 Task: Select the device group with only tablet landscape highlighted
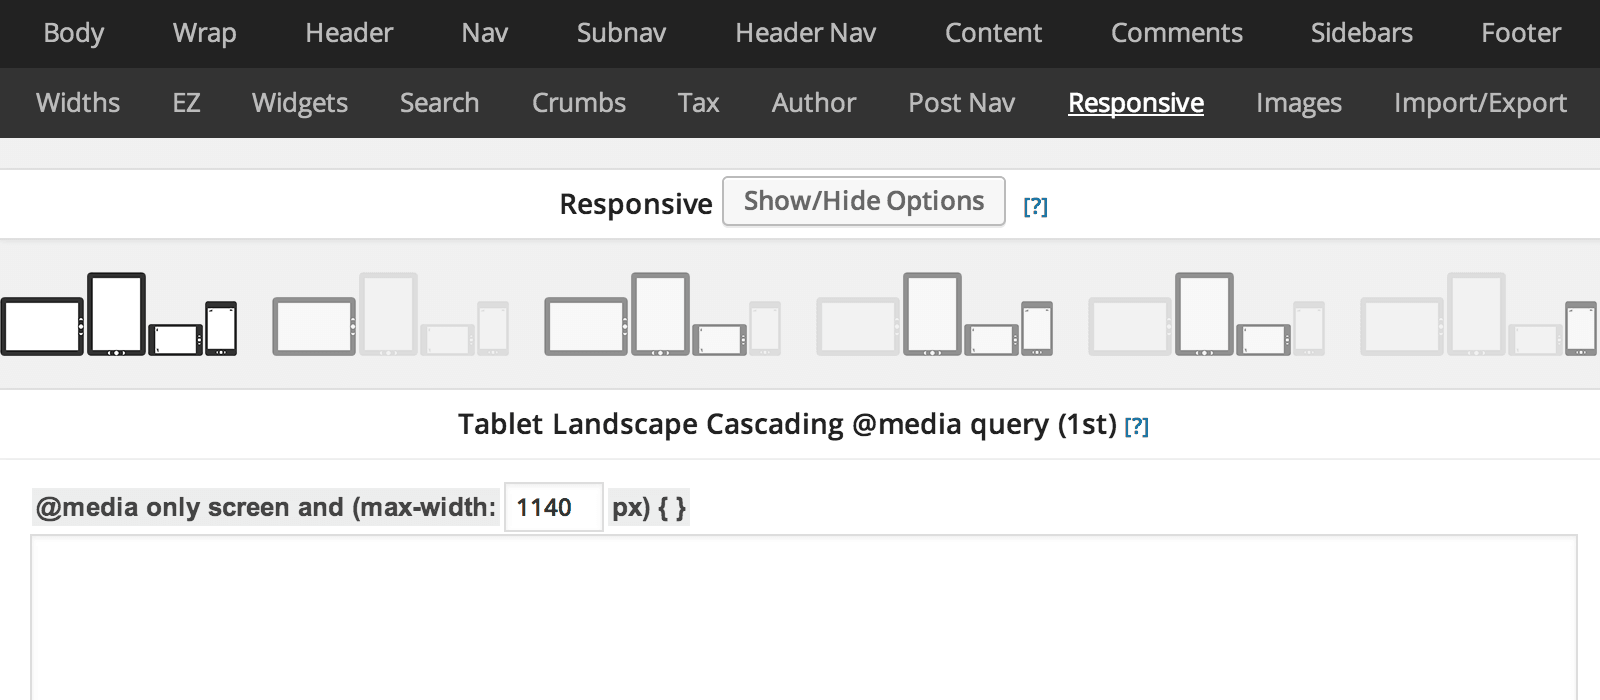391,314
